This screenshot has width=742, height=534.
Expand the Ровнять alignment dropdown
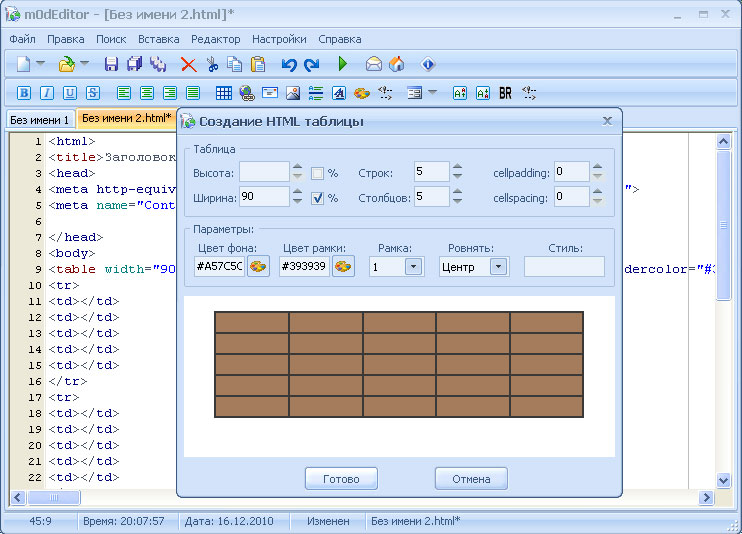pyautogui.click(x=497, y=267)
